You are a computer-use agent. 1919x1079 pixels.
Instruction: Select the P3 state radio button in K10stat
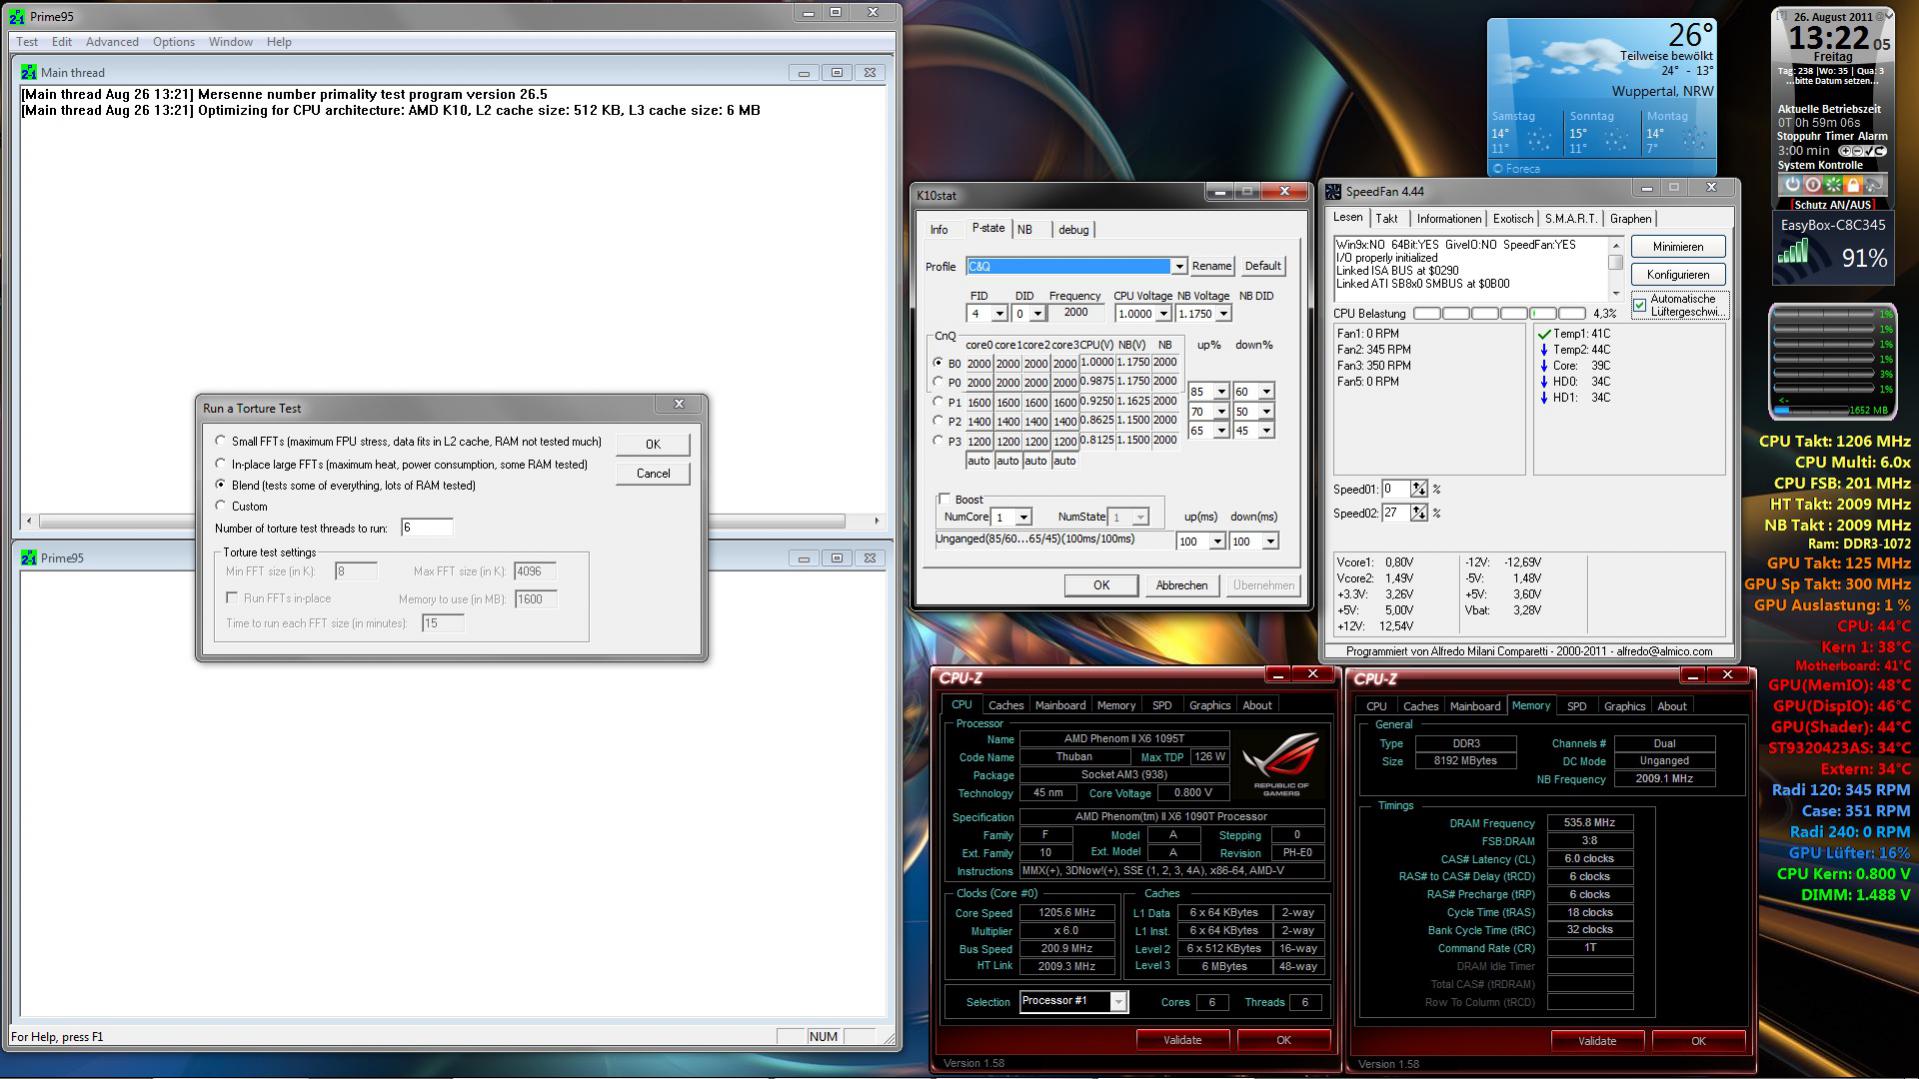point(938,440)
